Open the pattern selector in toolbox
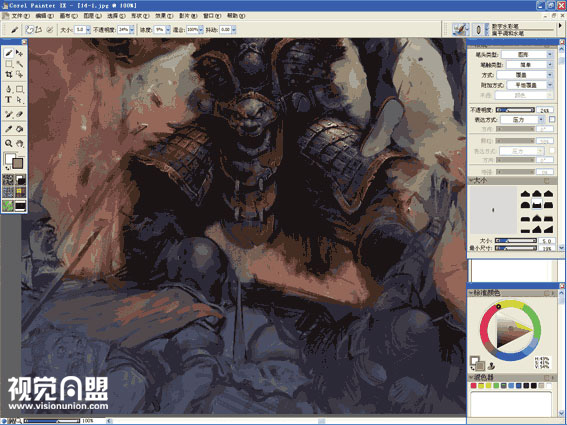 click(x=8, y=192)
